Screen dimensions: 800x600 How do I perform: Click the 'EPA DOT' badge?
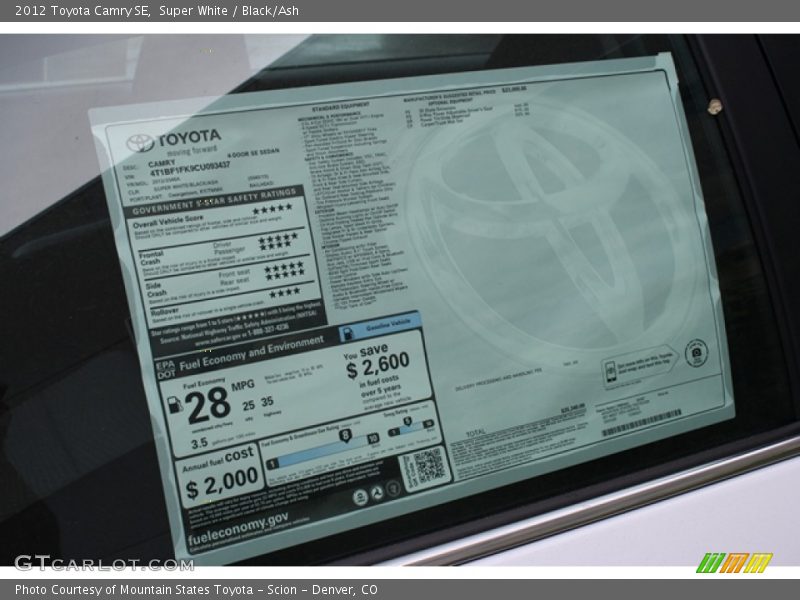click(x=166, y=369)
